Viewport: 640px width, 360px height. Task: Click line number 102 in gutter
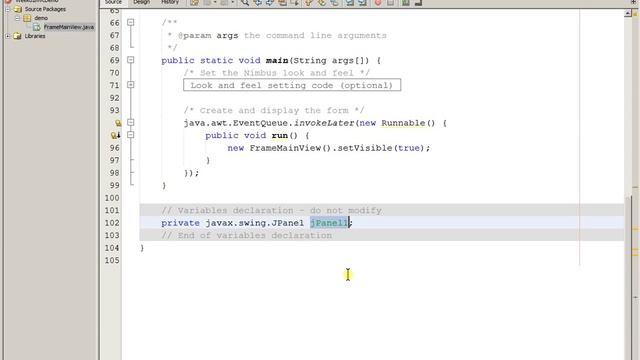tap(112, 223)
